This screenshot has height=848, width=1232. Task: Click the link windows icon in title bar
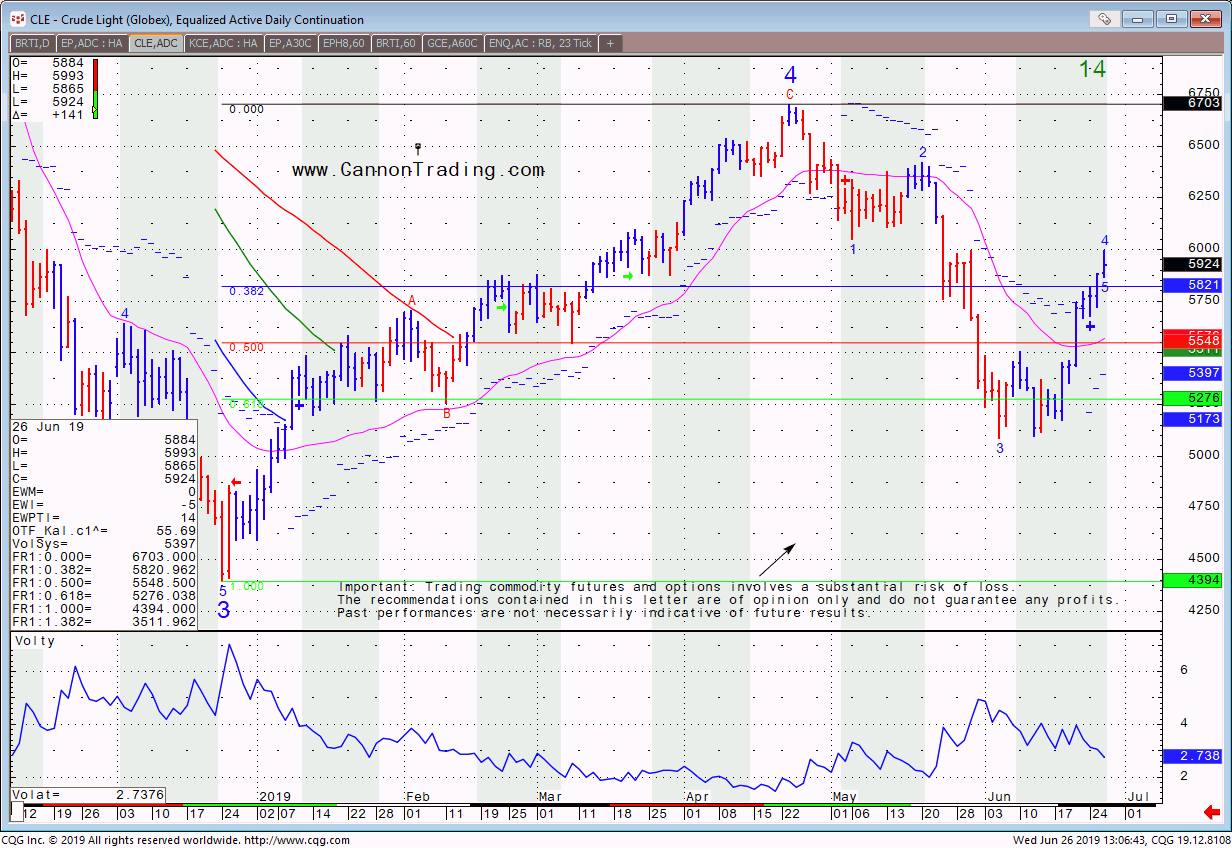[1105, 19]
